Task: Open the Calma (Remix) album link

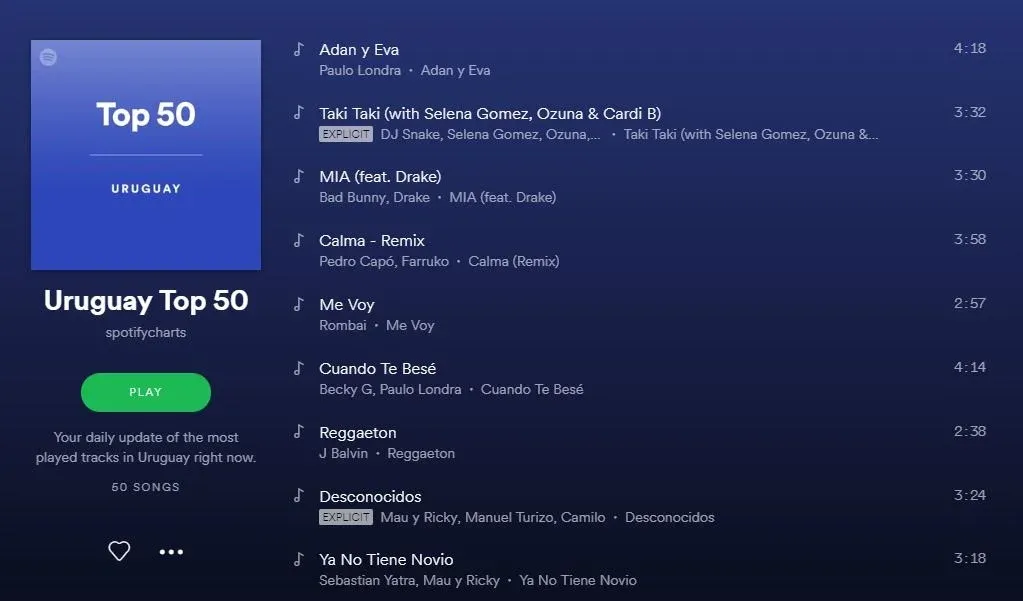Action: [513, 261]
